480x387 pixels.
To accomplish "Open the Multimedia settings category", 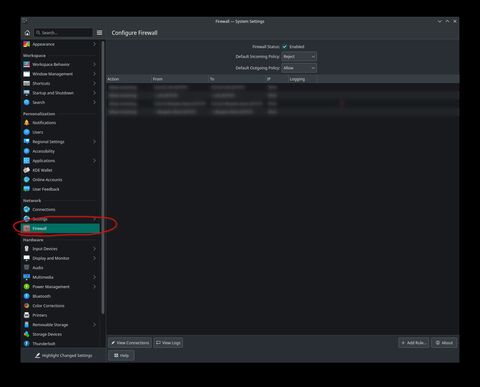I will tap(60, 277).
